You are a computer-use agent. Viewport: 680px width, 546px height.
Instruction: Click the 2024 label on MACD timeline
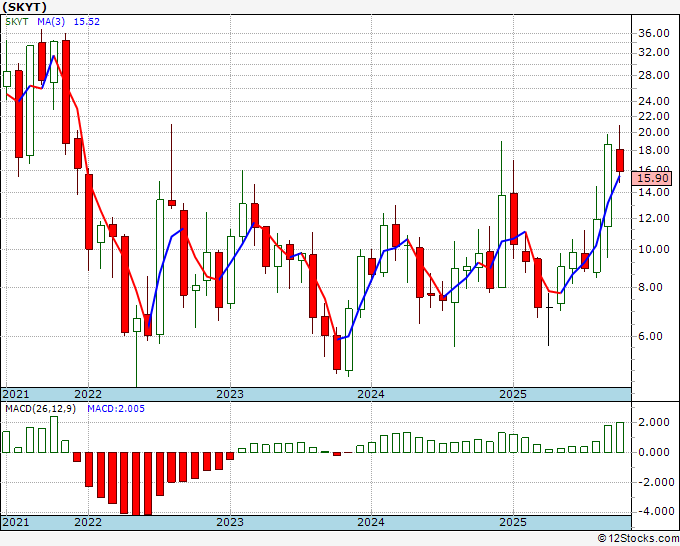(371, 522)
